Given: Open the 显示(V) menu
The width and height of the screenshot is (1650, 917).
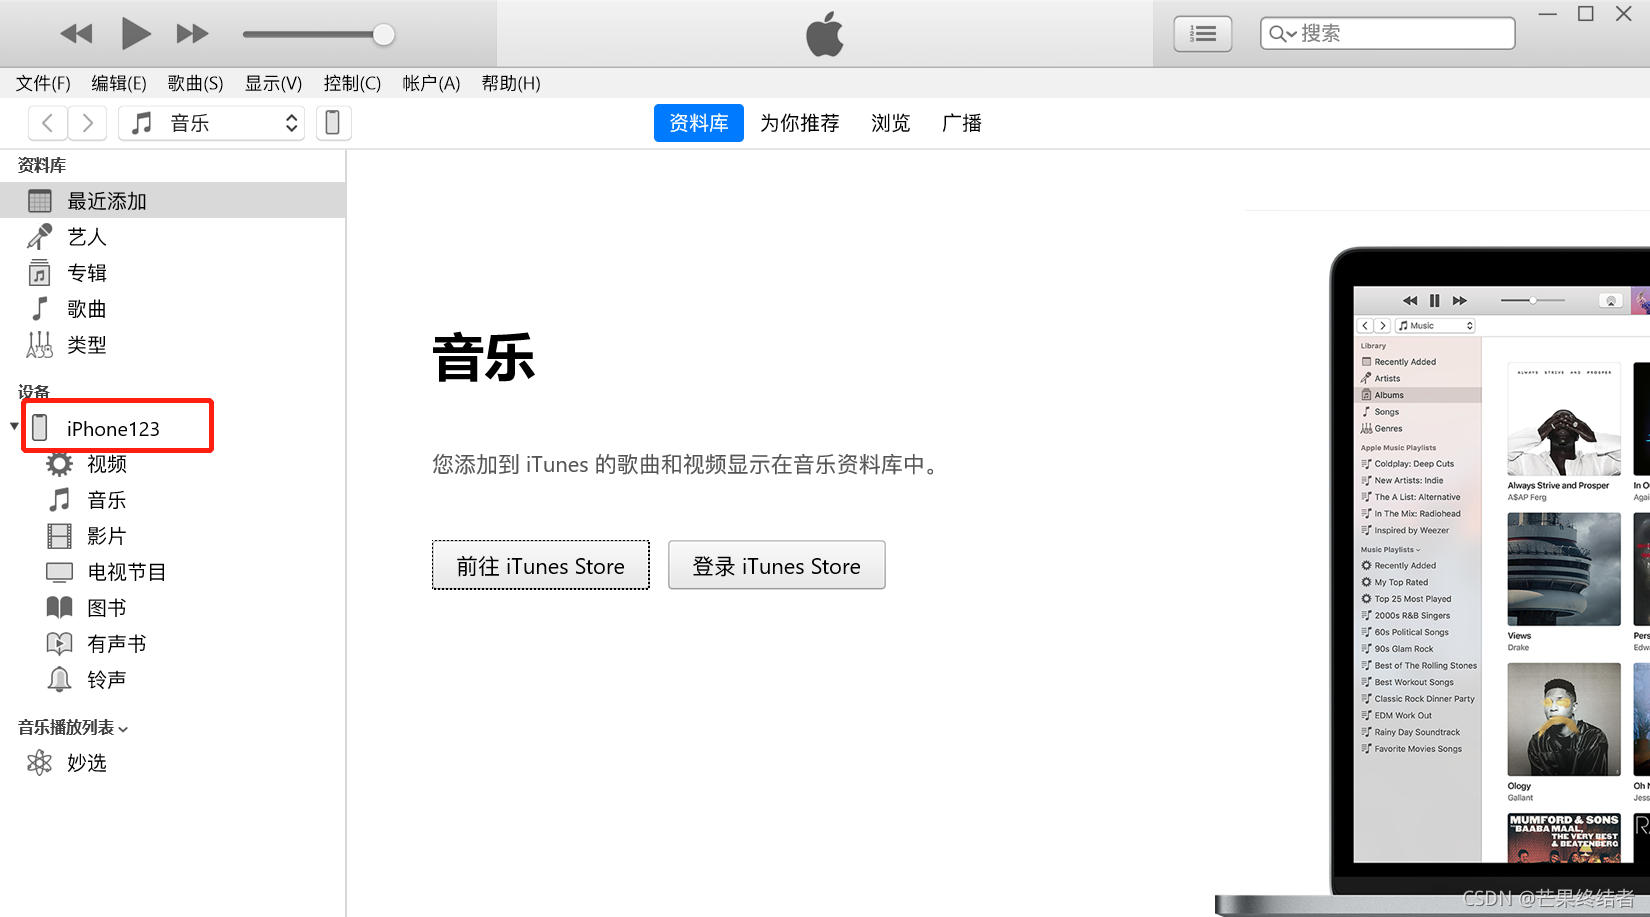Looking at the screenshot, I should click(x=273, y=83).
